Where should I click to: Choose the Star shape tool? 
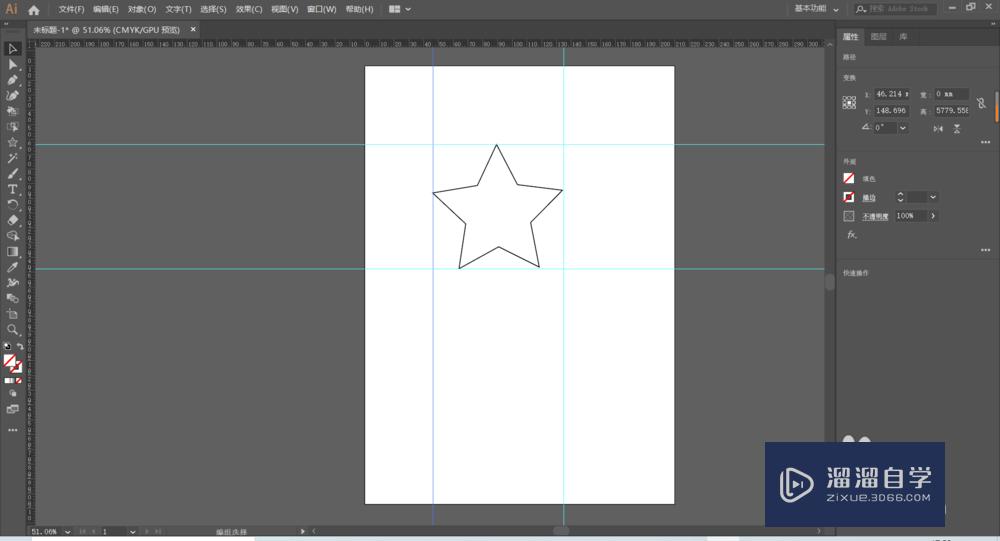[x=13, y=143]
